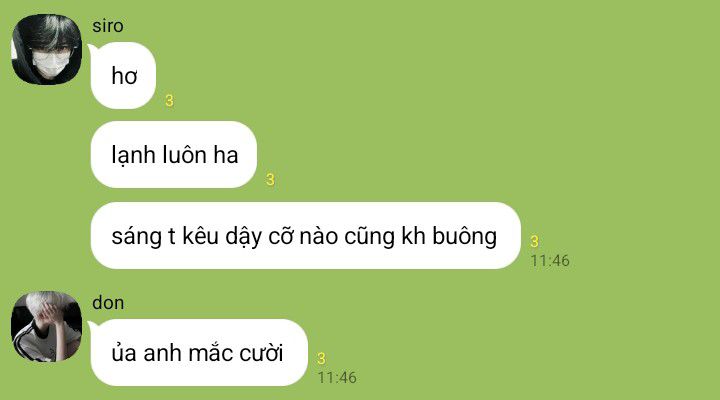Select the "hơ" message bubble
Image resolution: width=720 pixels, height=400 pixels.
pos(123,76)
